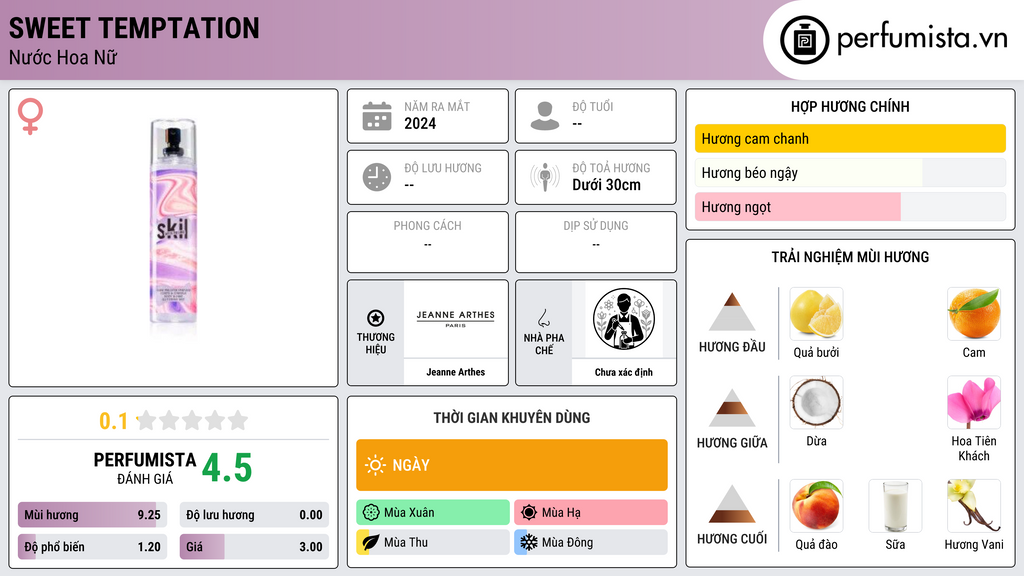Viewport: 1024px width, 576px height.
Task: Click the perfumer illustration above Chưa xác định
Action: 624,319
